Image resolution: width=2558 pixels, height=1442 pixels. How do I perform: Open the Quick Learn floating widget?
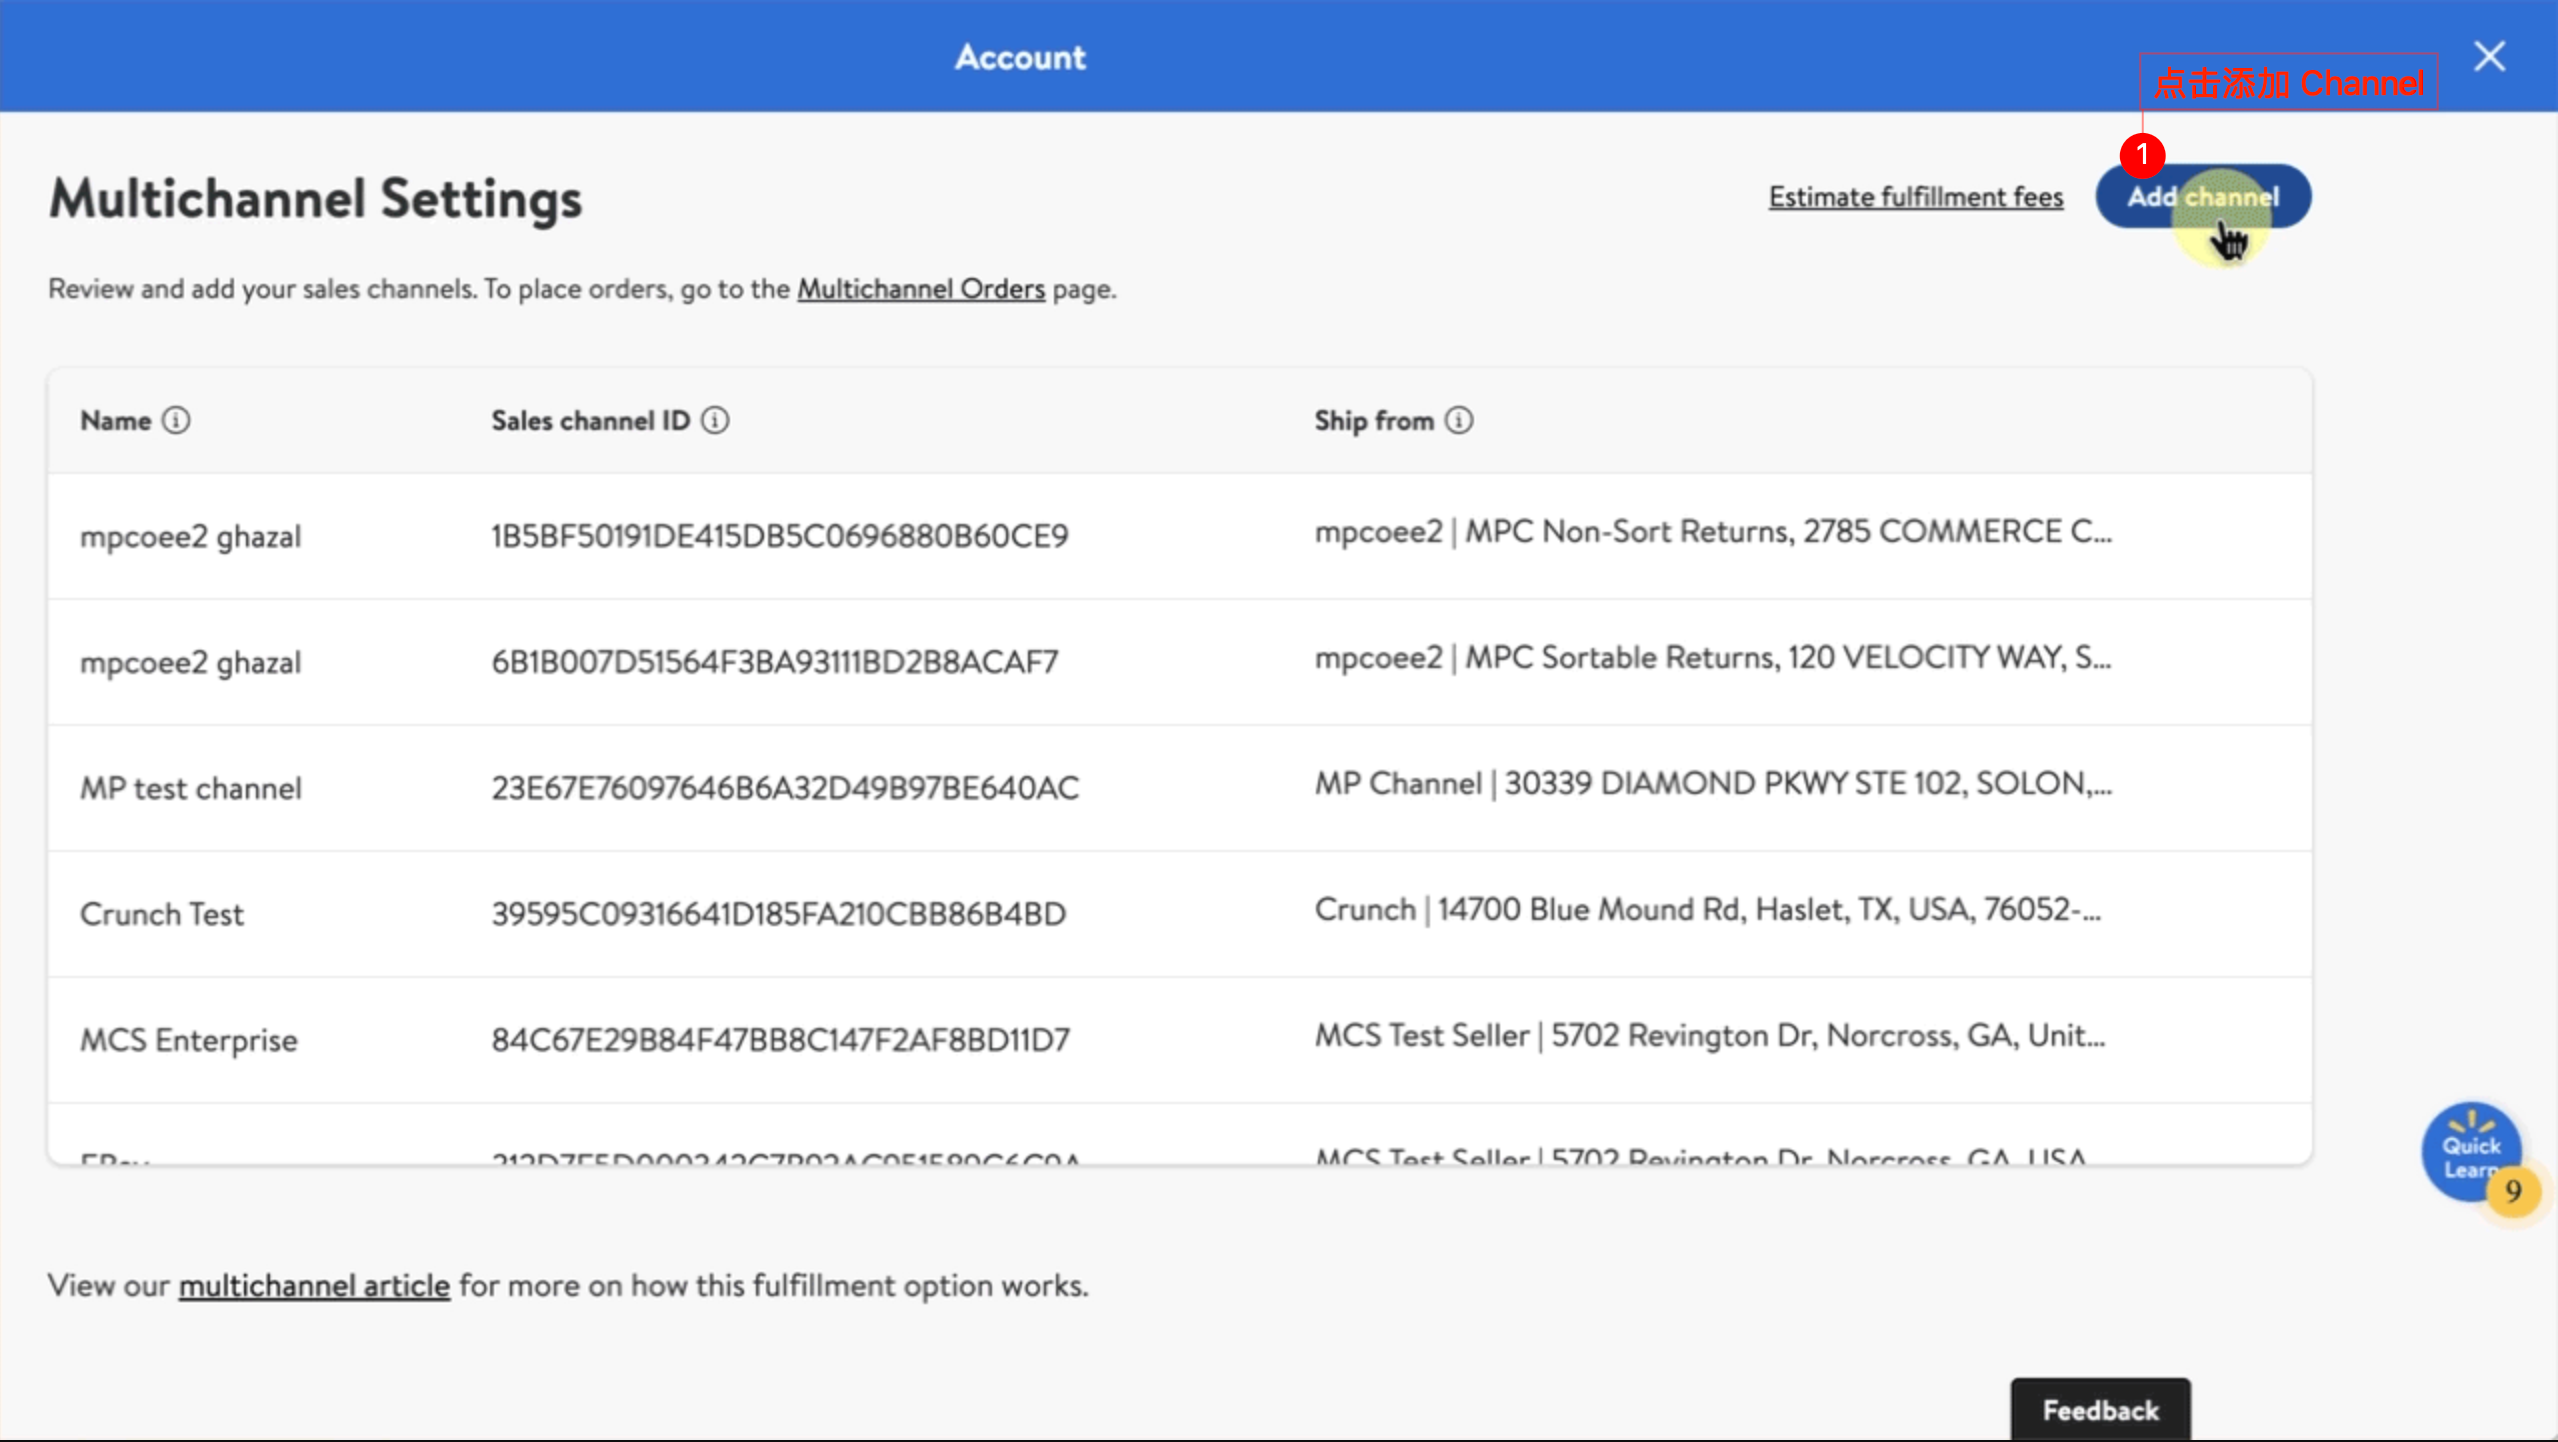(2473, 1153)
